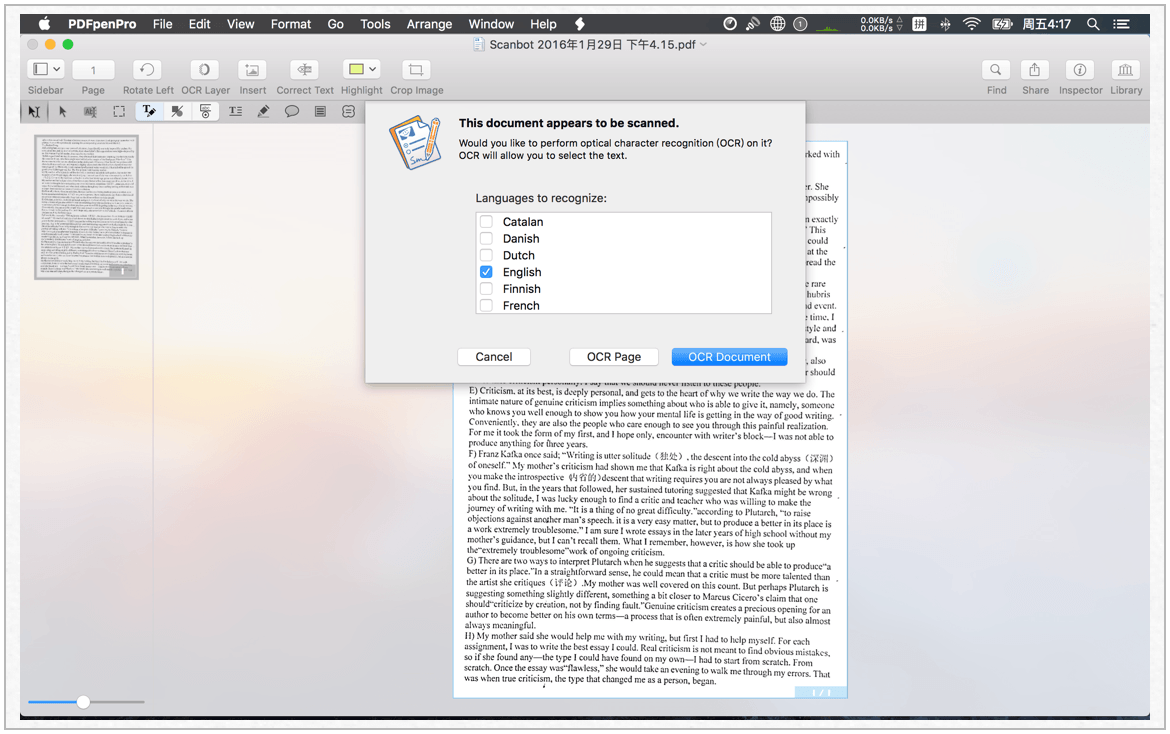Click the Bluetooth menu bar icon

(945, 24)
